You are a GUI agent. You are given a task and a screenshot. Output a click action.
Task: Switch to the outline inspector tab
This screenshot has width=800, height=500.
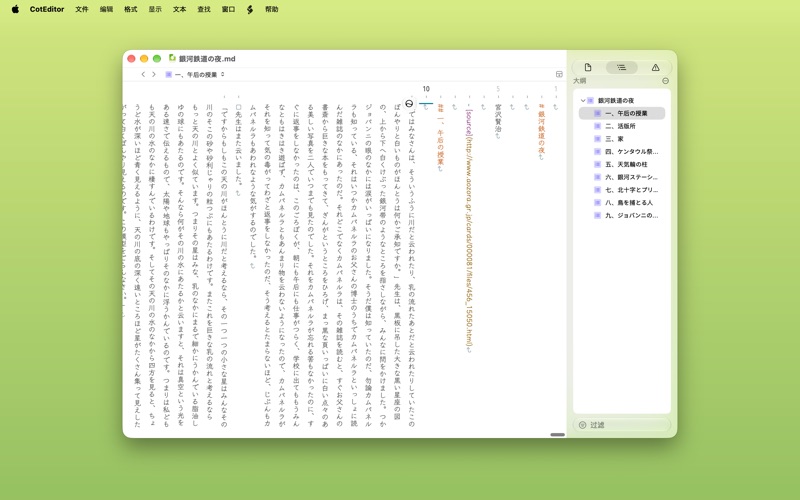pos(621,67)
